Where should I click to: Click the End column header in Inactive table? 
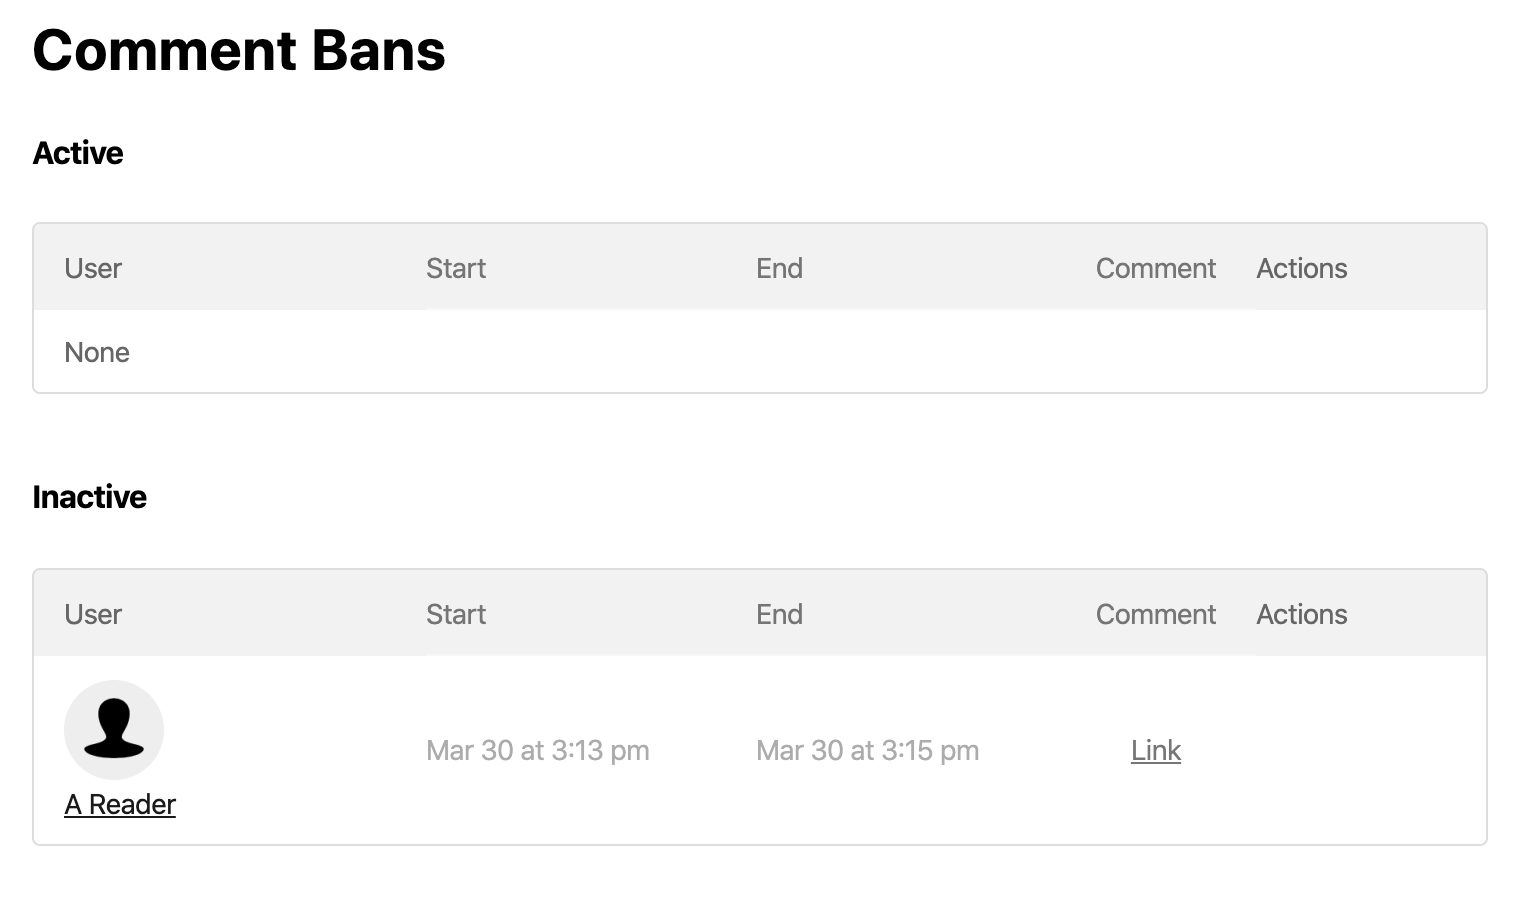(779, 614)
